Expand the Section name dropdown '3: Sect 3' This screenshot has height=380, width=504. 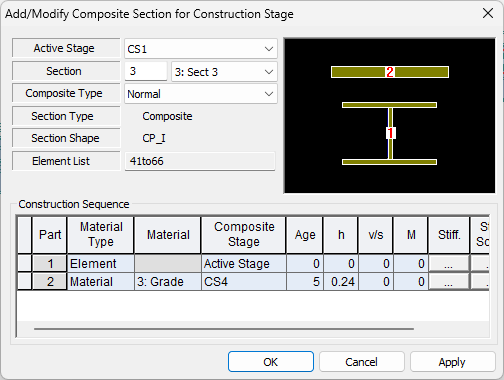[224, 72]
